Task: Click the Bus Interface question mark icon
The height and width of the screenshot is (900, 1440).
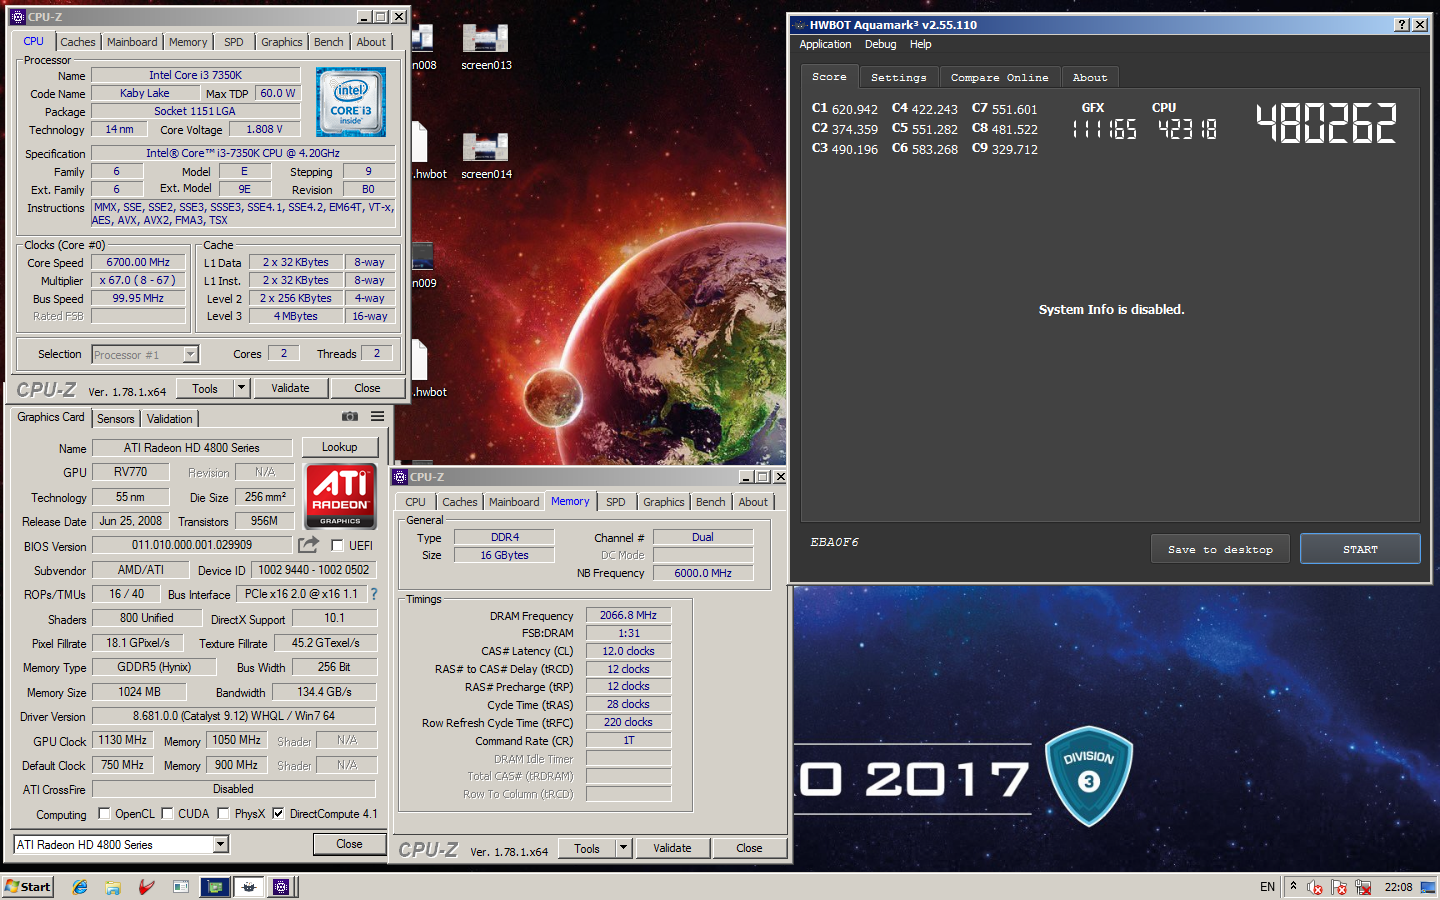Action: pyautogui.click(x=374, y=594)
